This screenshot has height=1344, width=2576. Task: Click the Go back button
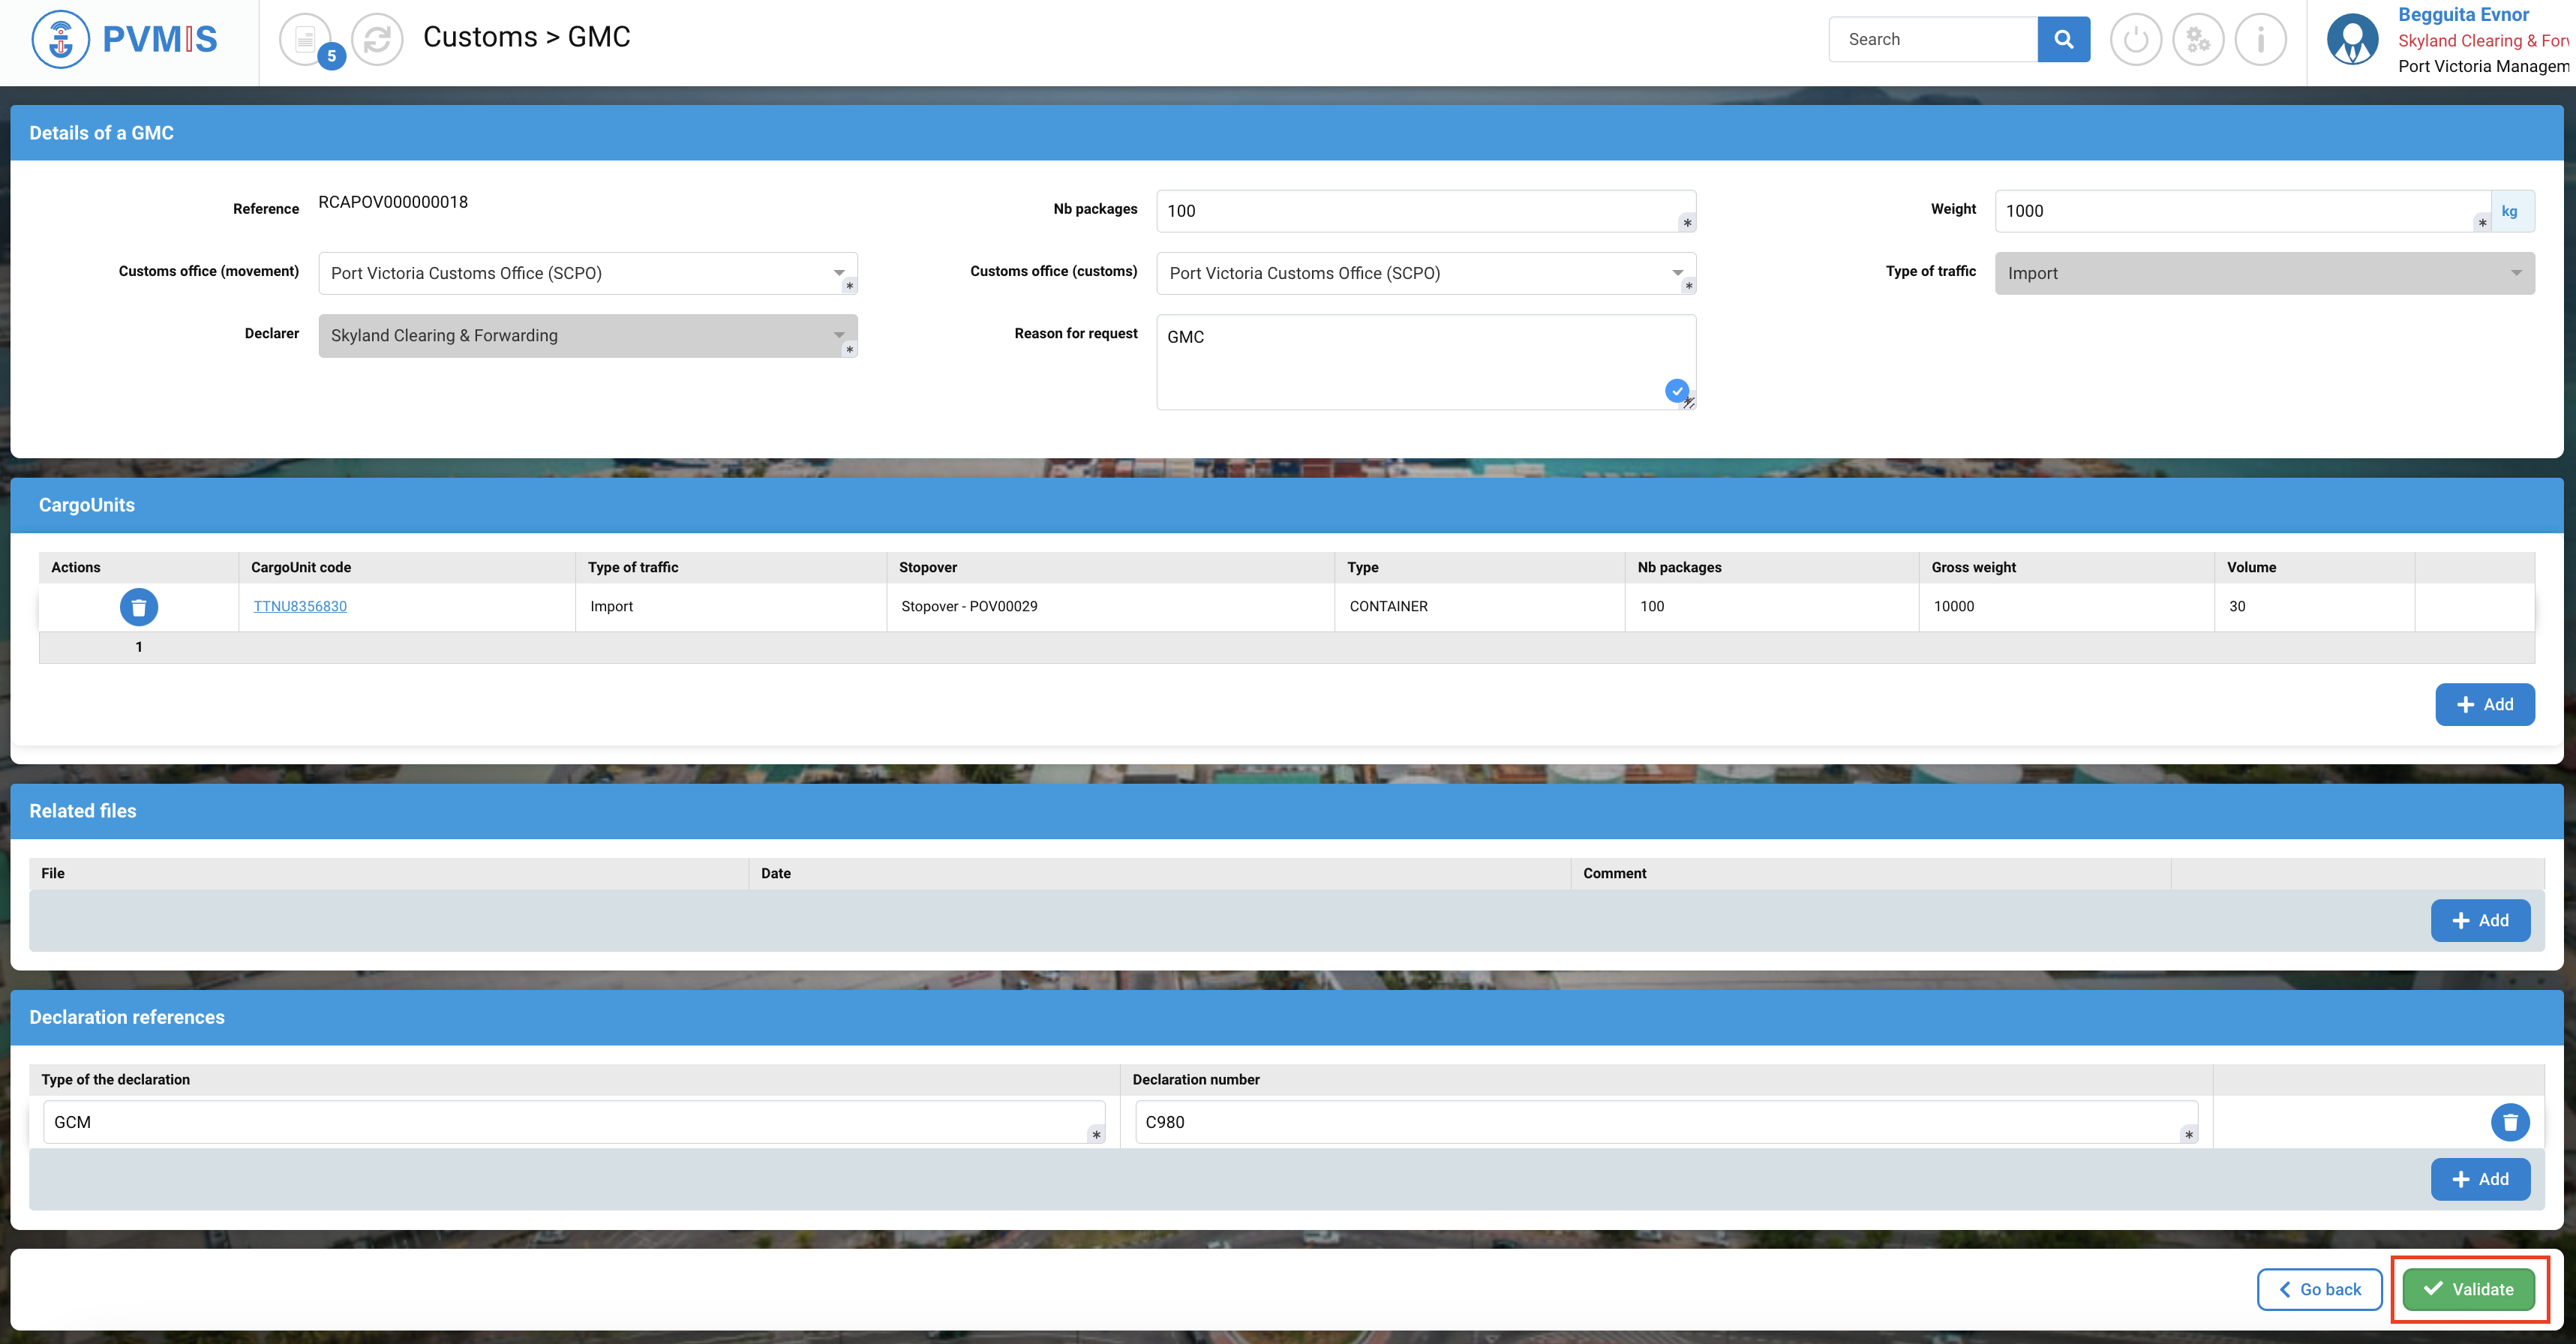point(2319,1289)
